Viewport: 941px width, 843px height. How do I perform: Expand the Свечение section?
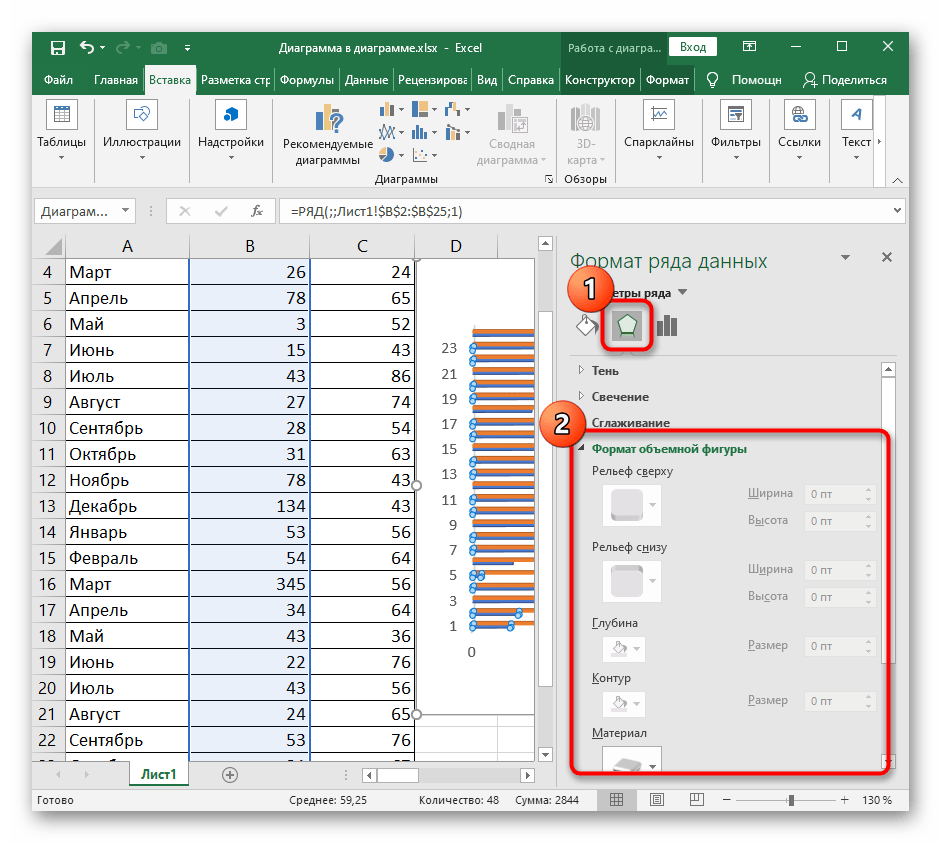point(619,397)
